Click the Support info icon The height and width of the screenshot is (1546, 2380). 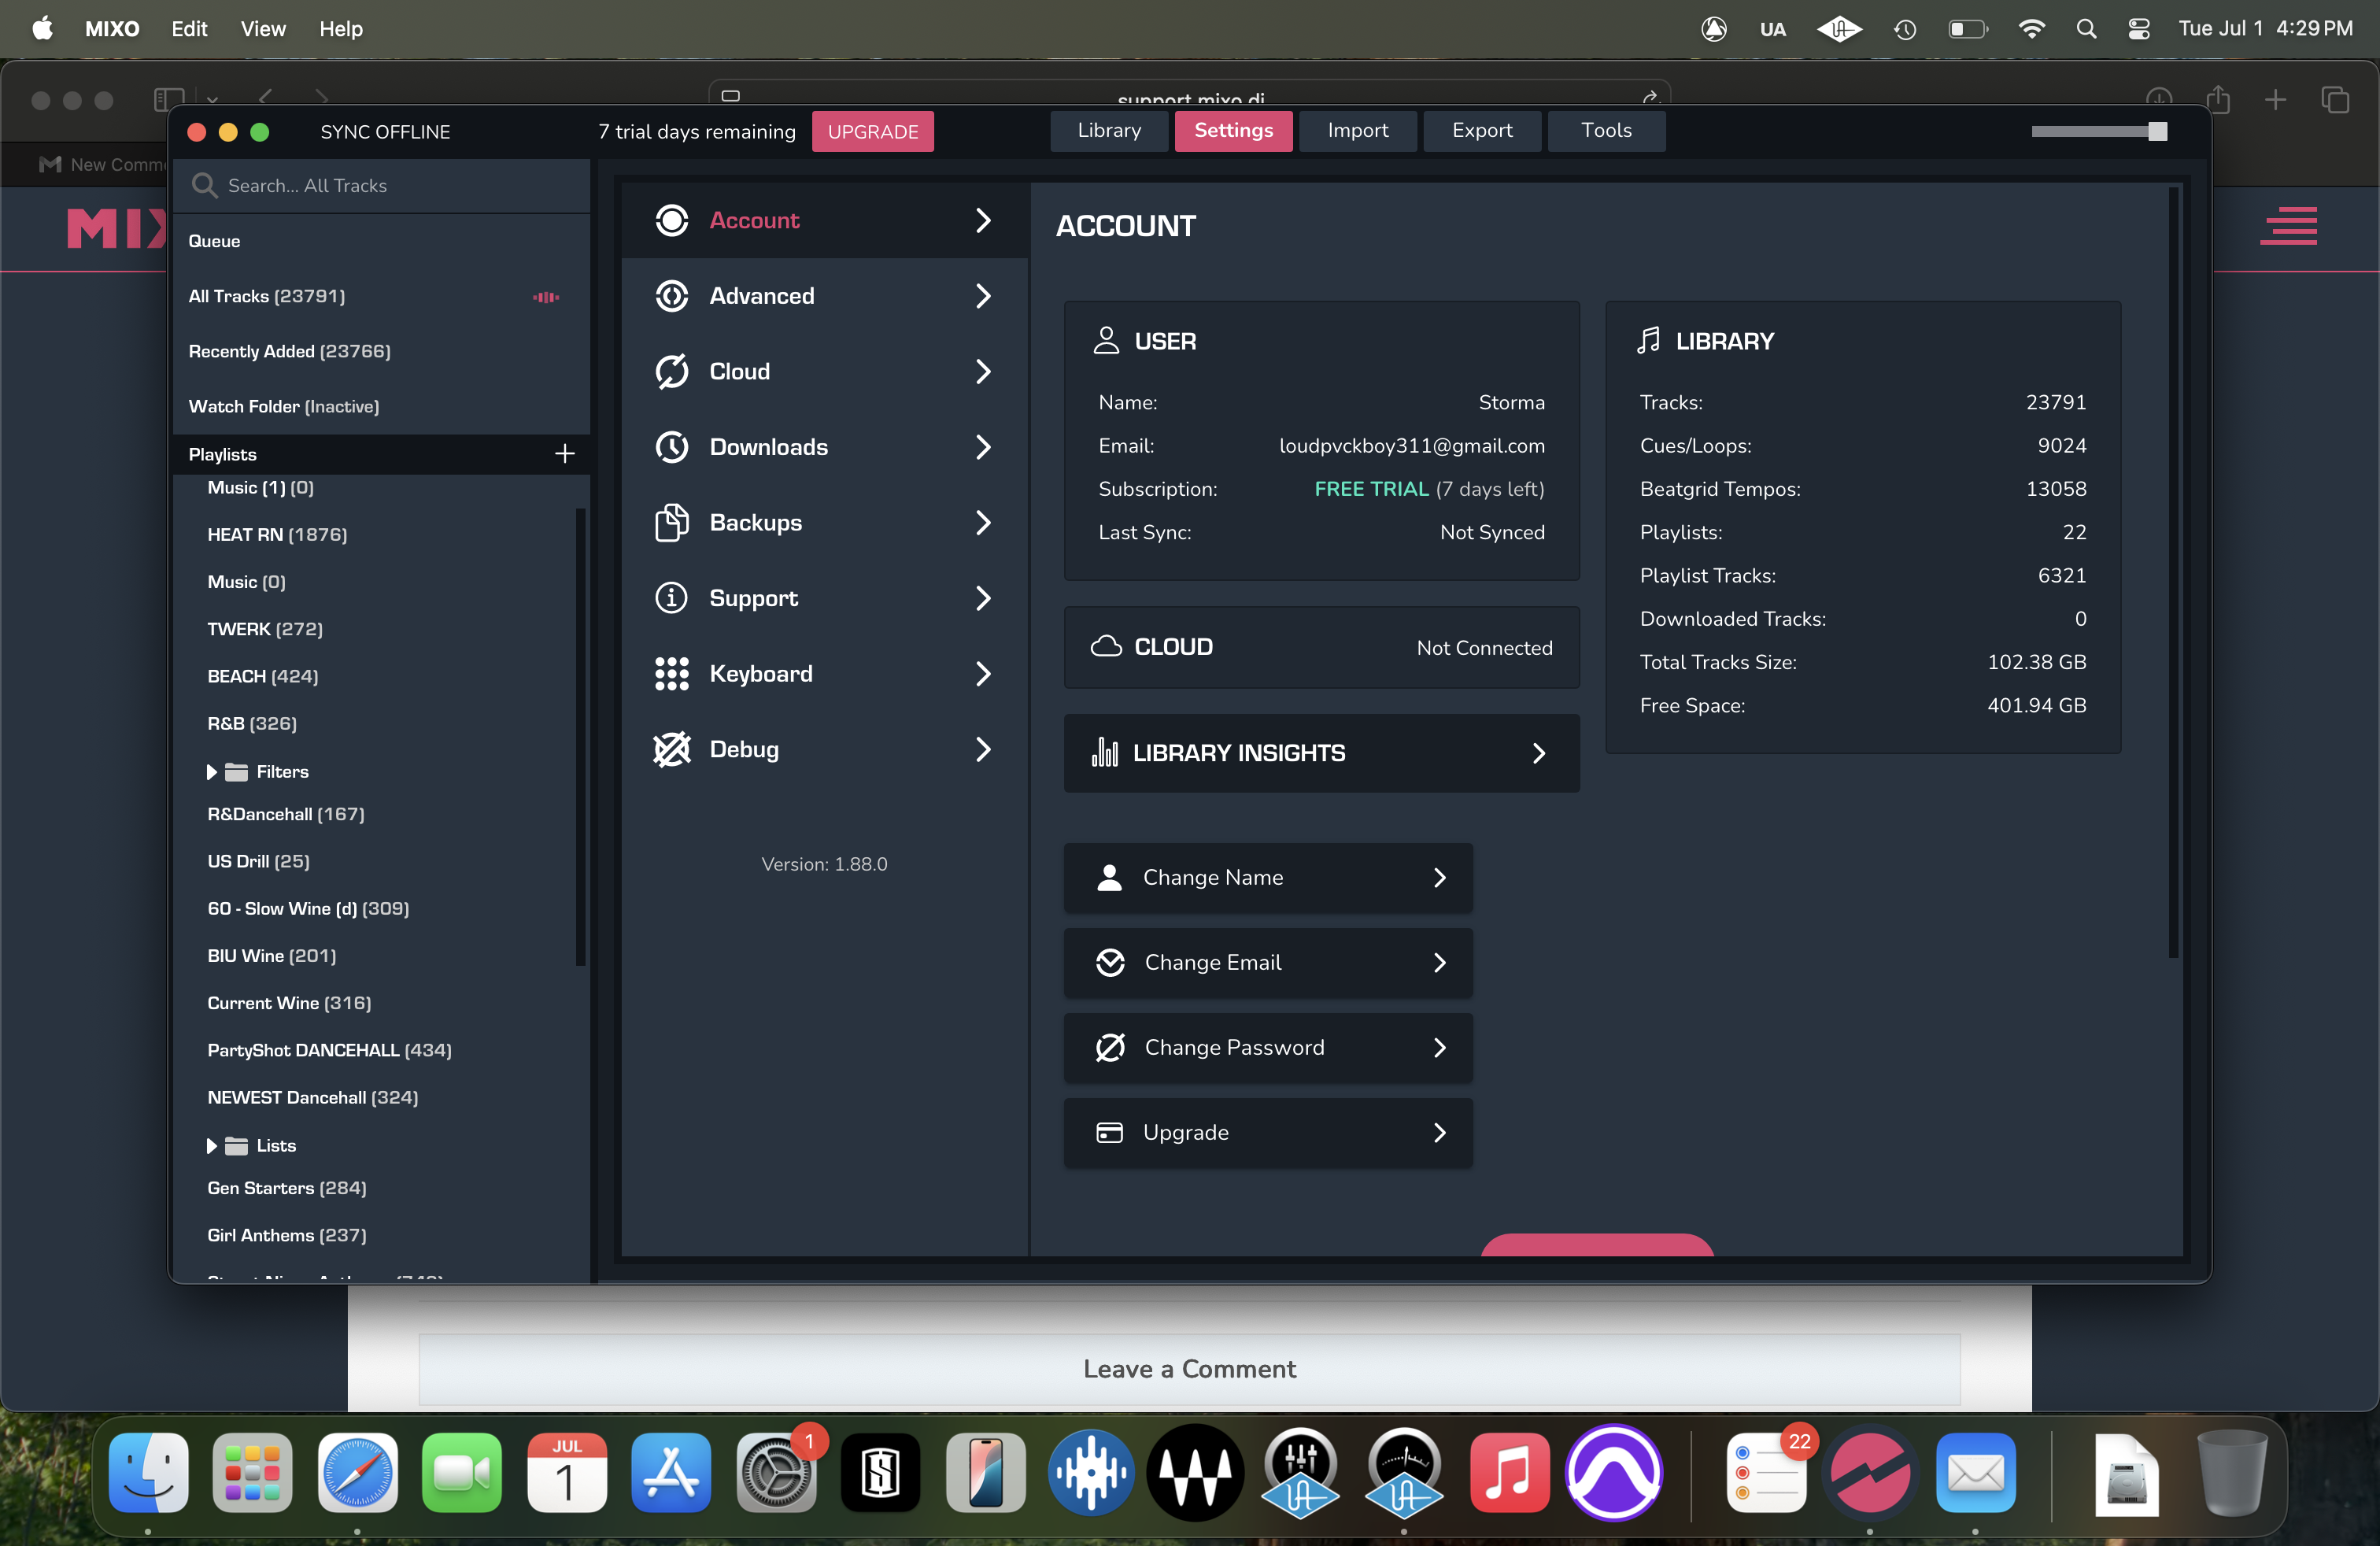point(671,598)
